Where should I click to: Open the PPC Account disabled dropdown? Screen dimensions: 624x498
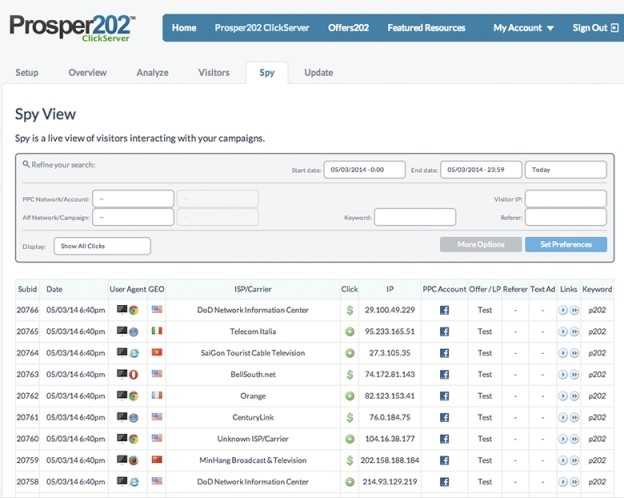[x=217, y=199]
